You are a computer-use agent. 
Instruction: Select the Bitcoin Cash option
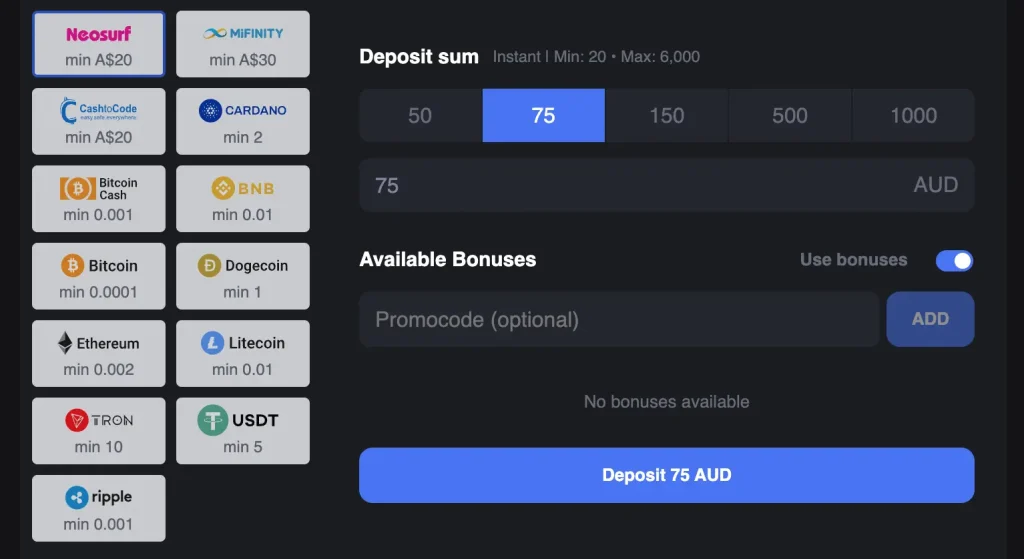[98, 199]
